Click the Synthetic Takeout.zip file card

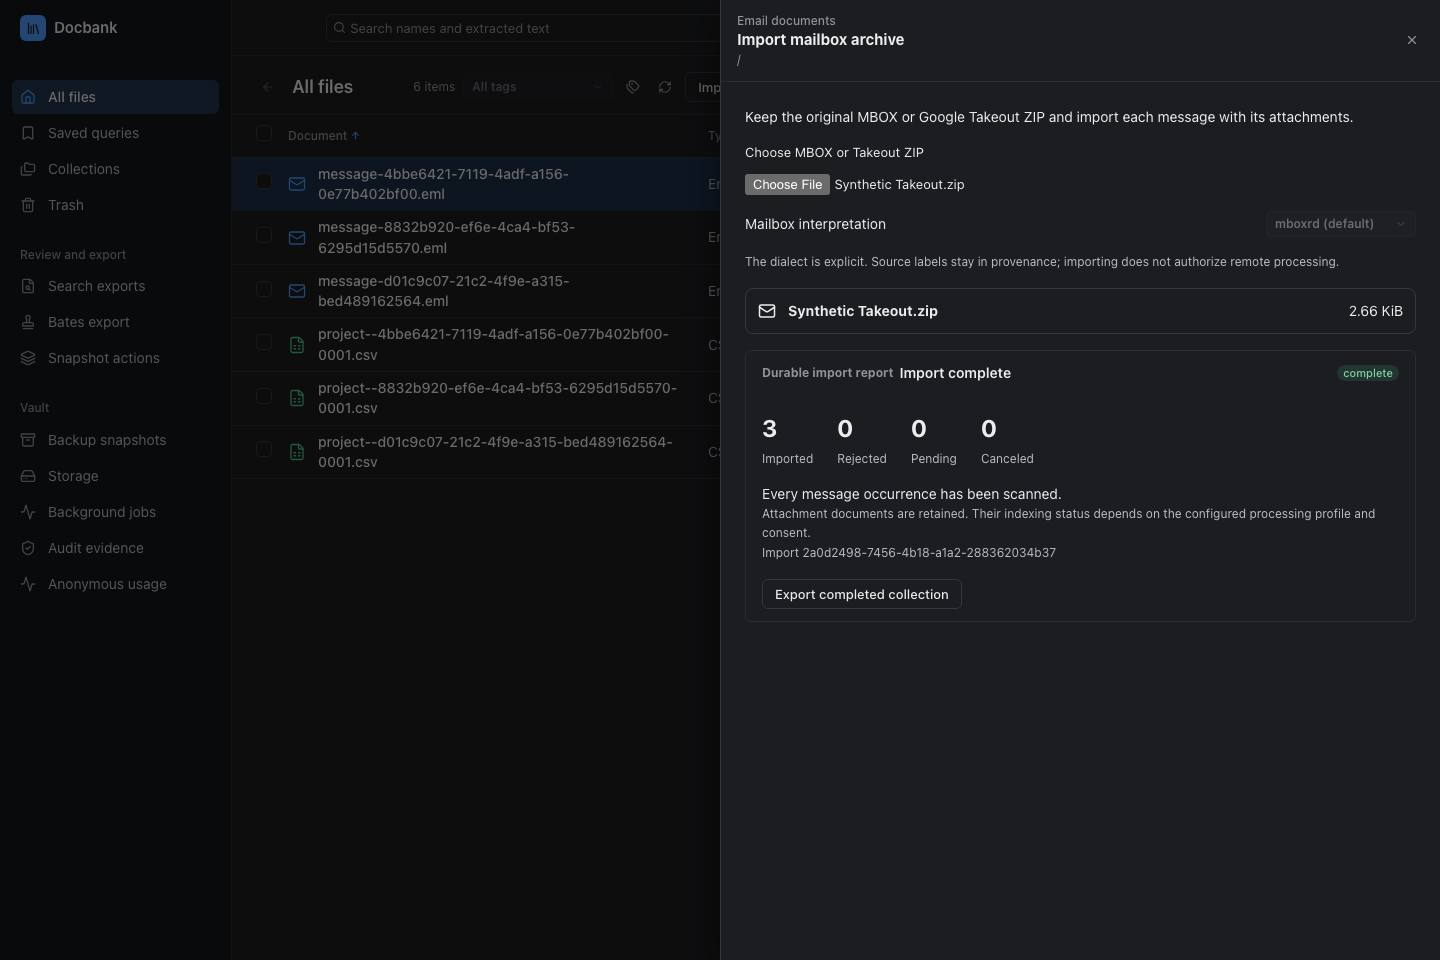[1080, 311]
